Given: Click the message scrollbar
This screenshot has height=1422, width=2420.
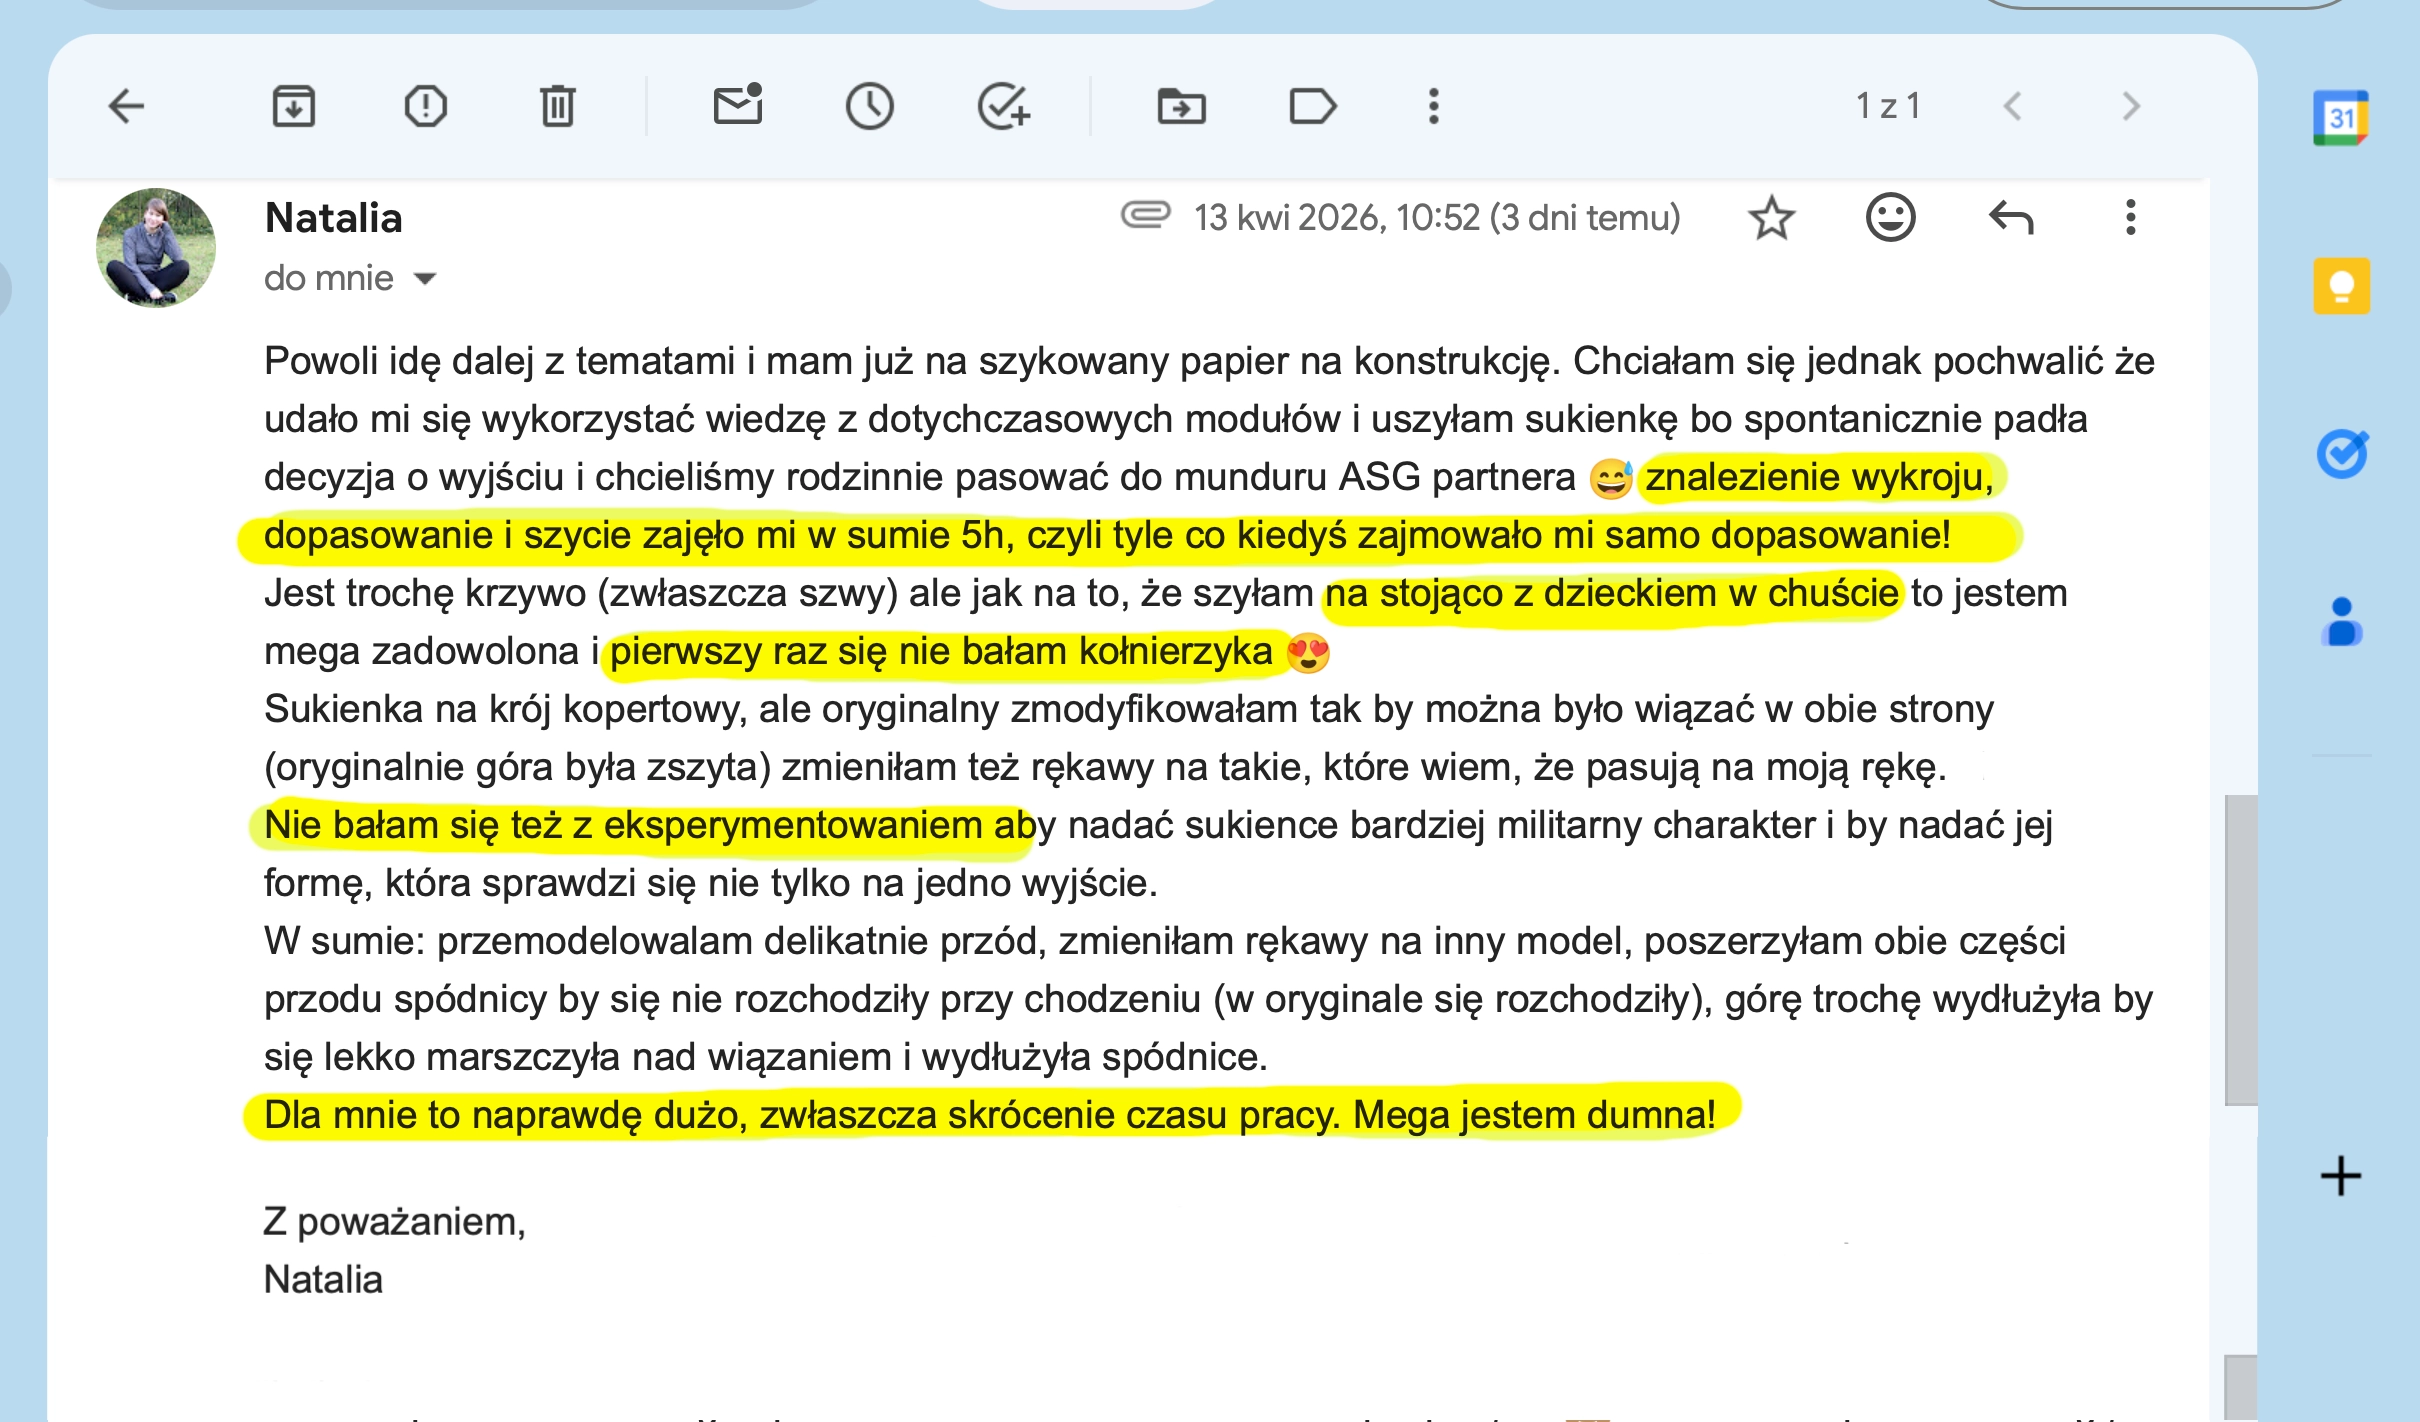Looking at the screenshot, I should (2240, 950).
